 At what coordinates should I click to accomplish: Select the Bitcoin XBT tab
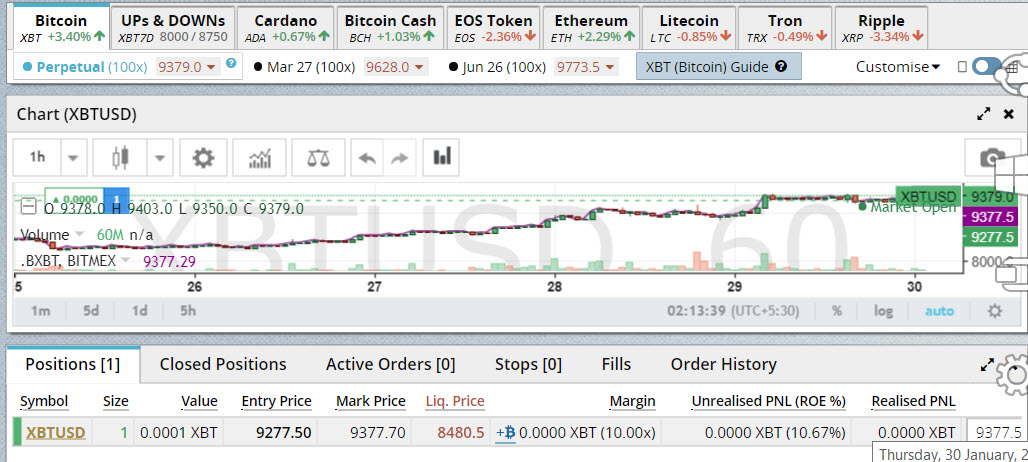pyautogui.click(x=61, y=28)
